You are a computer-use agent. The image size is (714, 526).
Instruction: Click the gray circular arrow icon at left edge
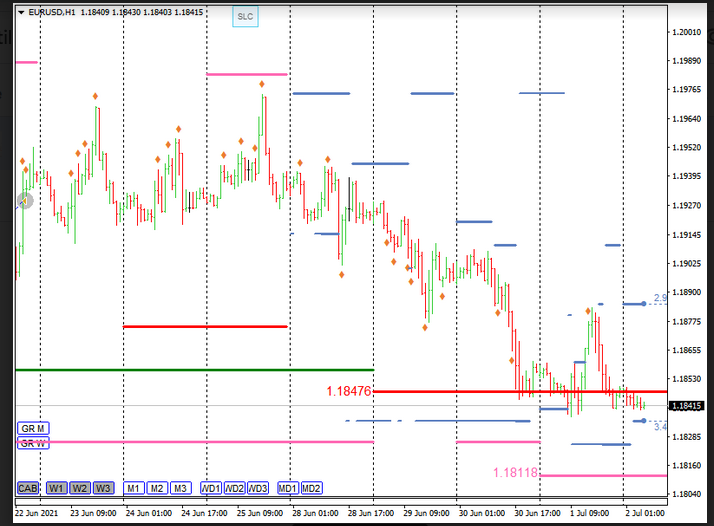click(x=25, y=200)
